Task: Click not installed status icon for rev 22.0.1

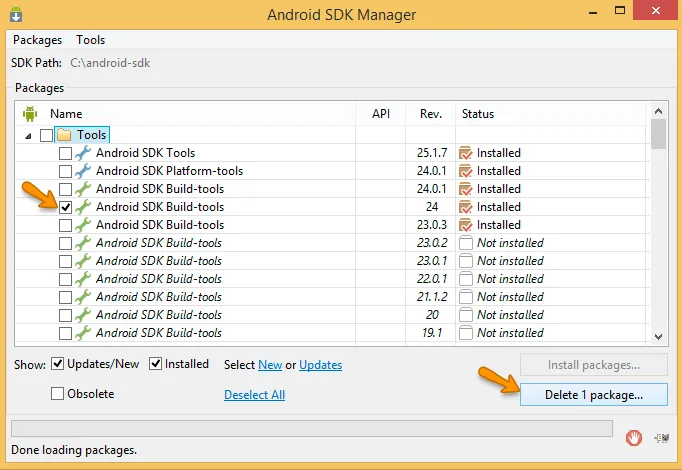Action: [465, 279]
